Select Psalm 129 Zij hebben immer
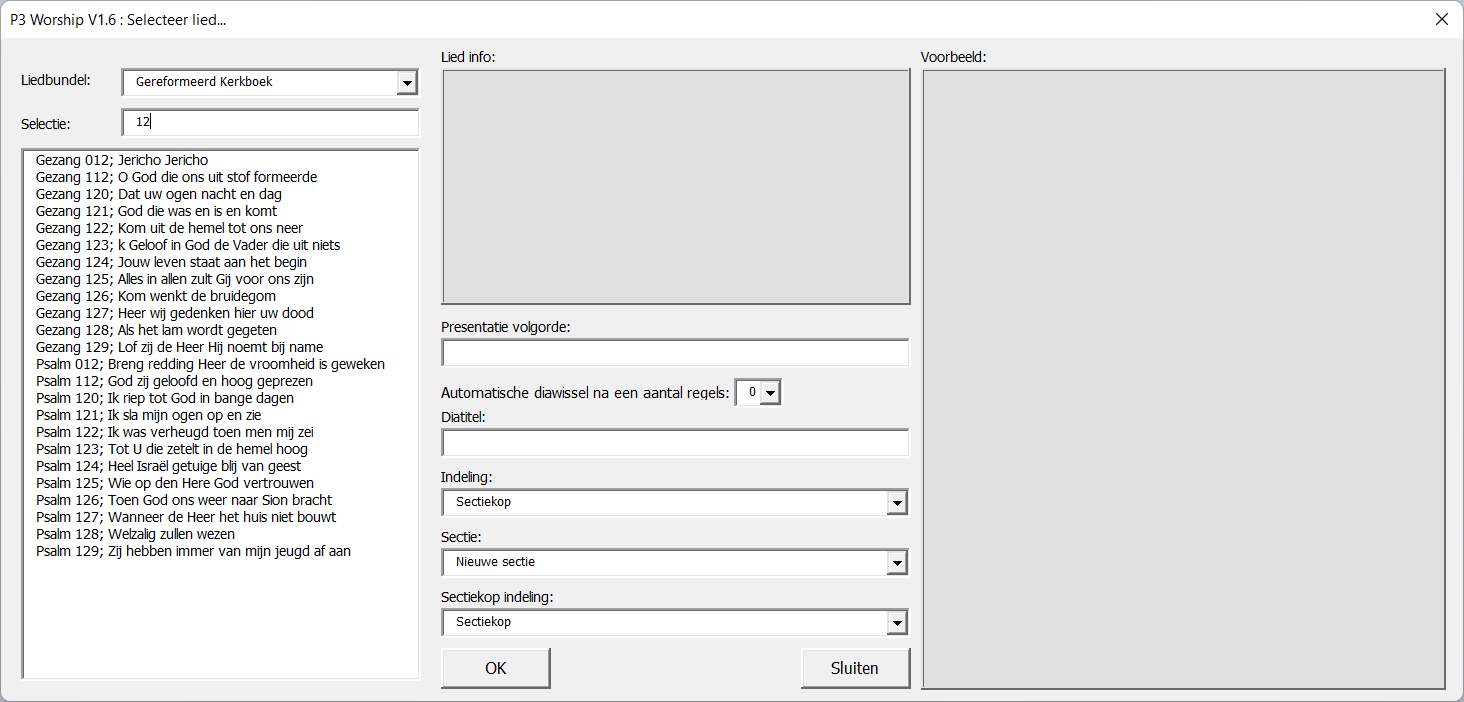 tap(193, 551)
